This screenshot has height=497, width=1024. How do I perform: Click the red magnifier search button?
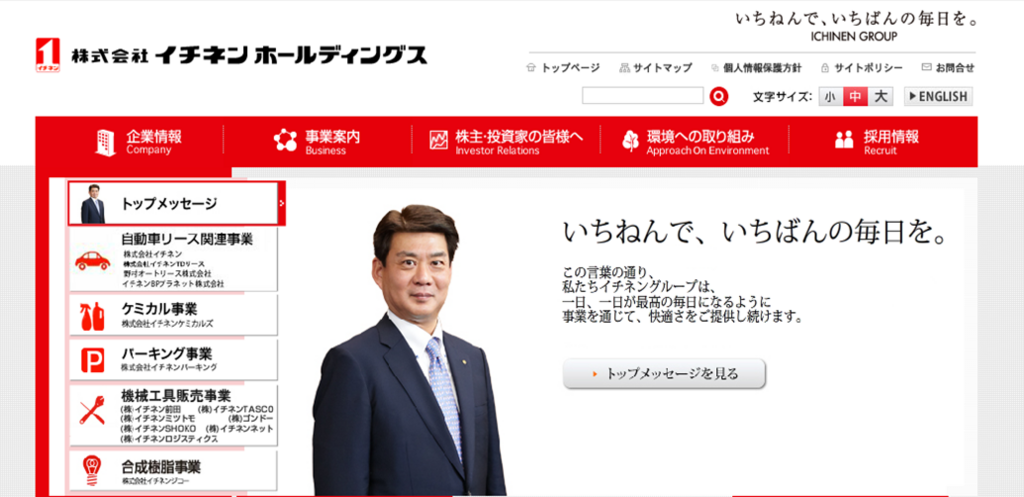point(719,97)
